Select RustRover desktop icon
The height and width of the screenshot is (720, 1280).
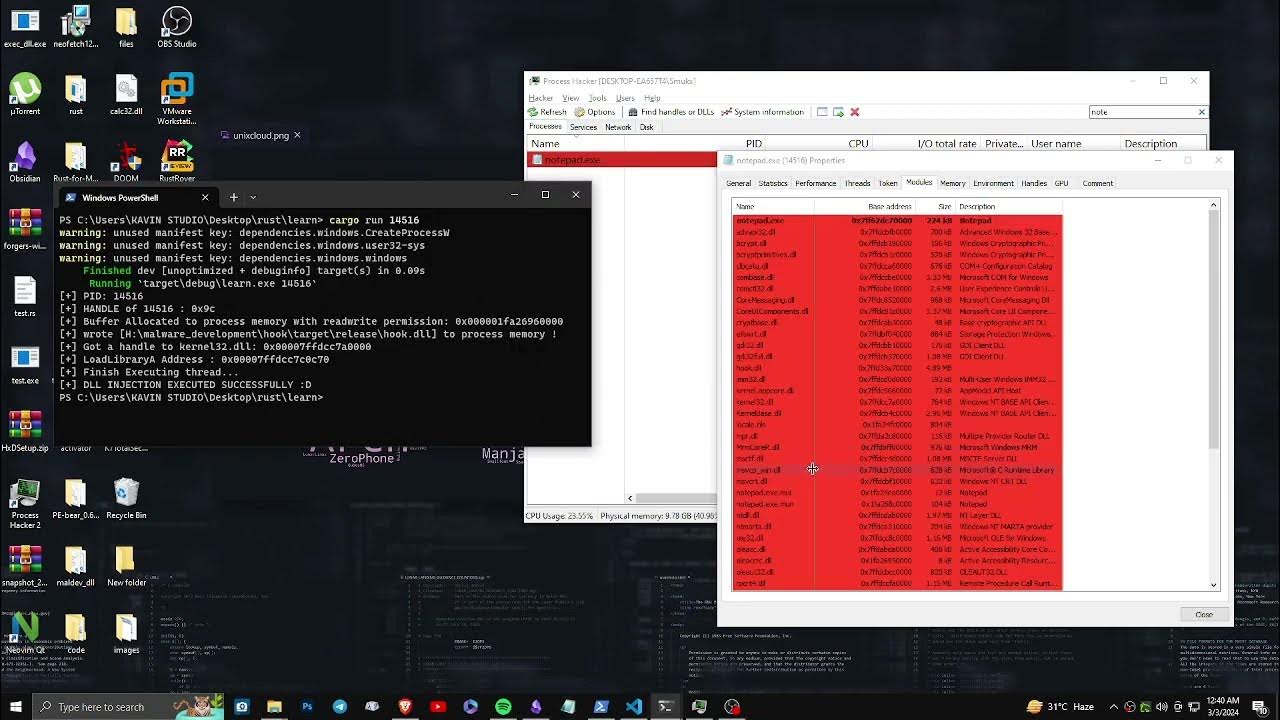(177, 160)
